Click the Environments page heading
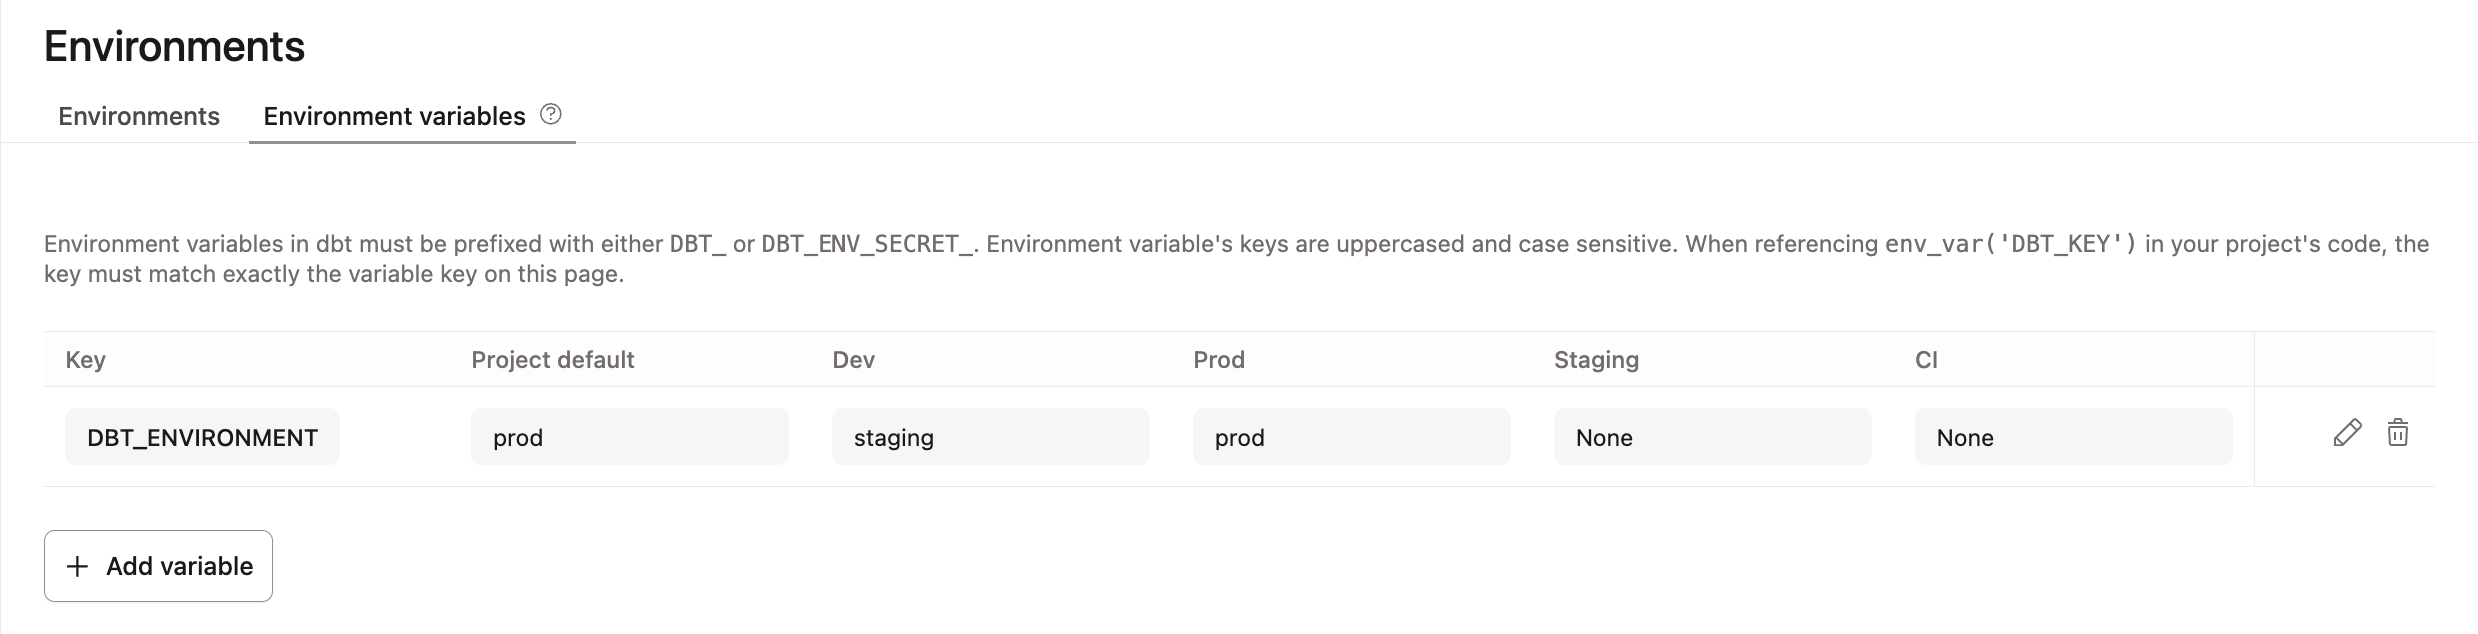The height and width of the screenshot is (634, 2478). 174,44
